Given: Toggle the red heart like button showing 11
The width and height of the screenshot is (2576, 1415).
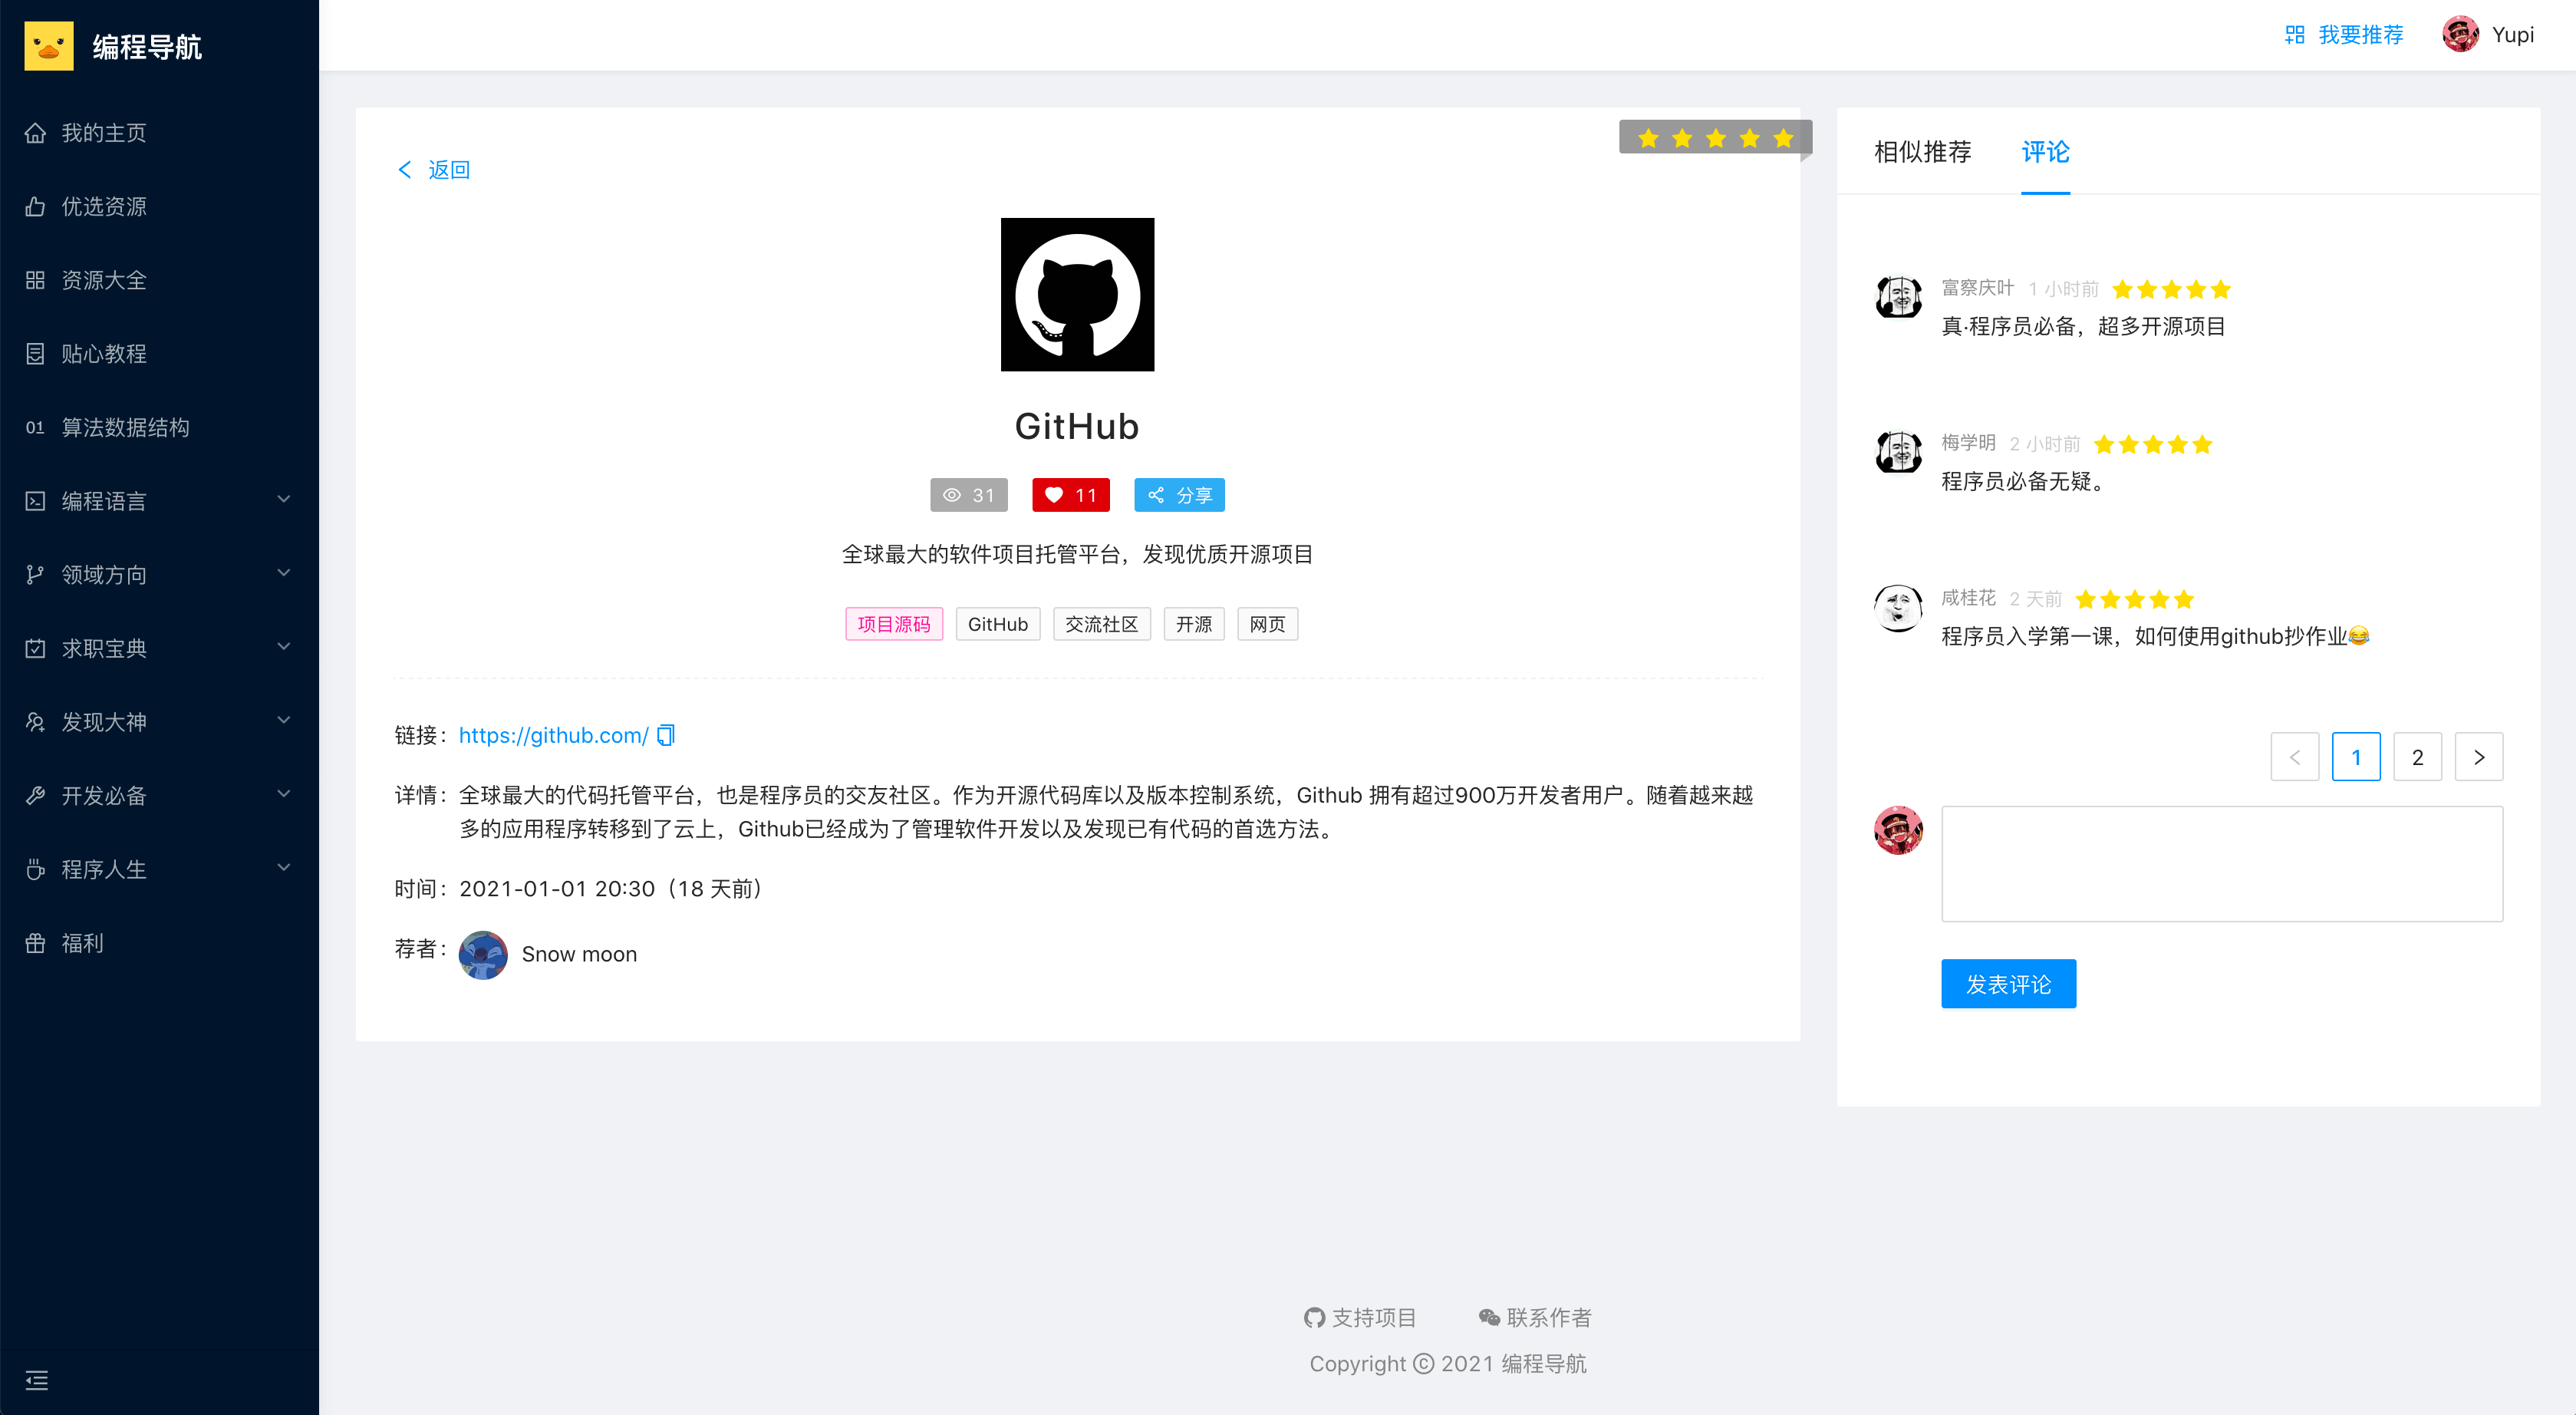Looking at the screenshot, I should (1070, 495).
